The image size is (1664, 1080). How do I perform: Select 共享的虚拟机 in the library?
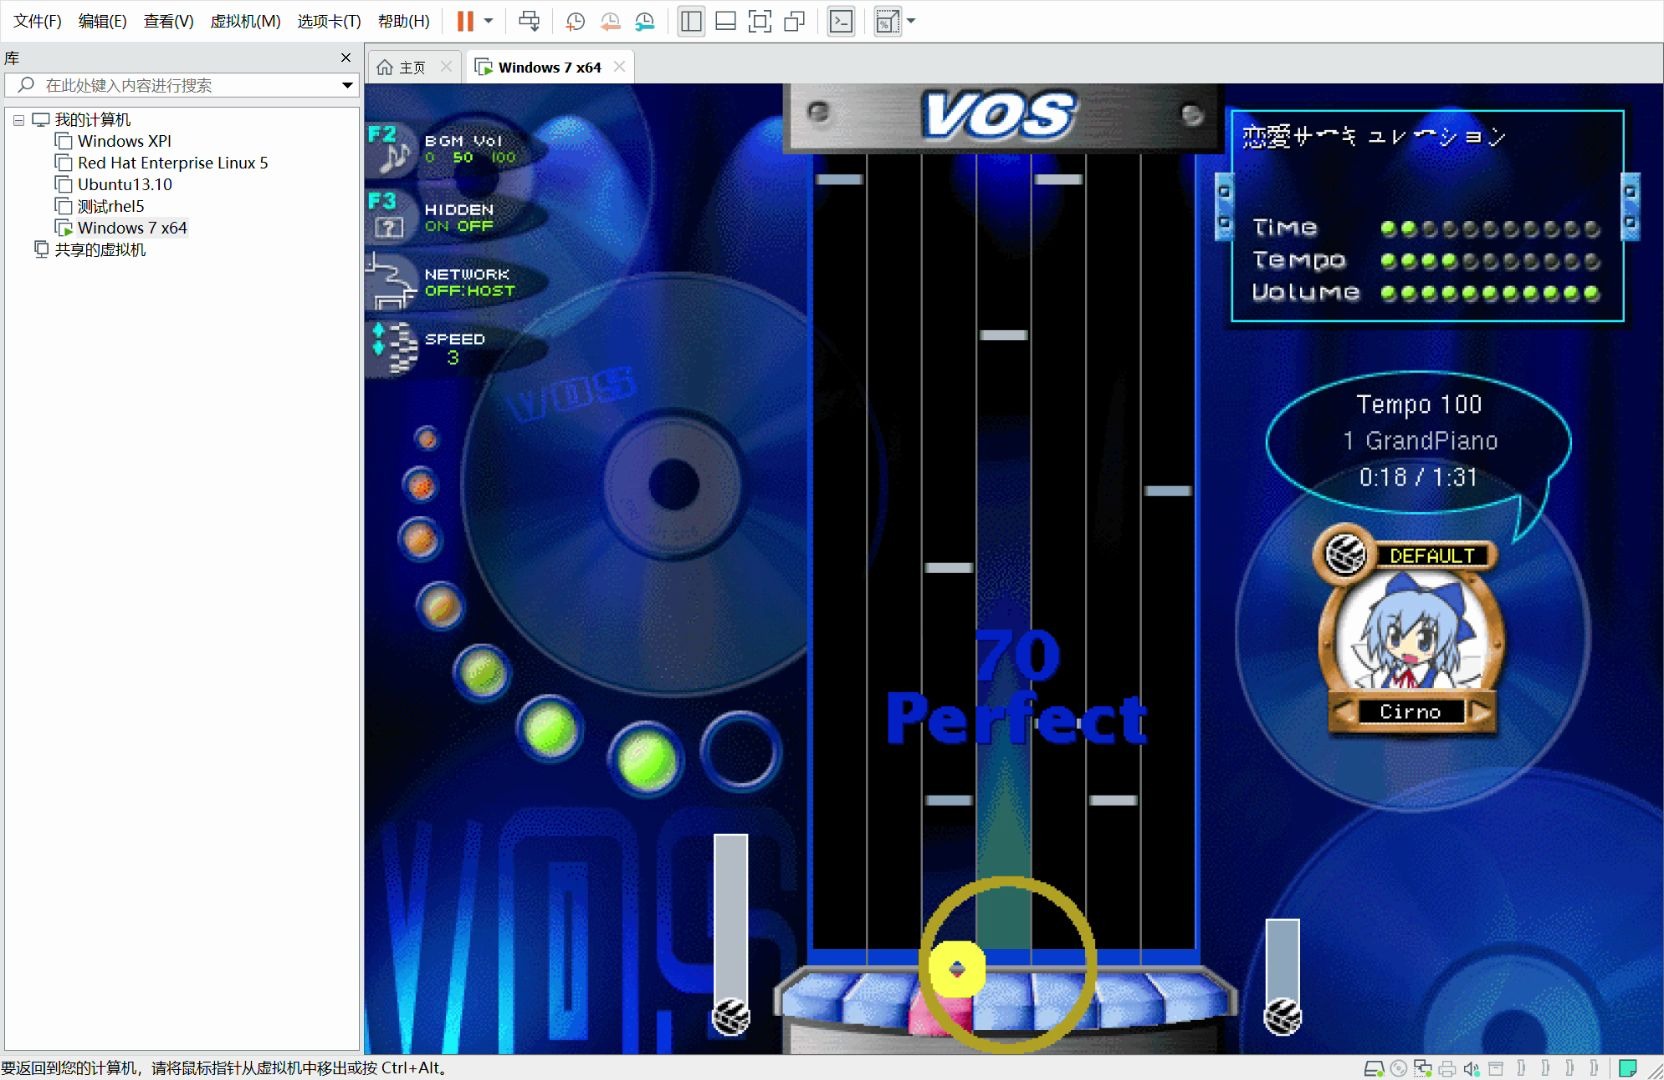tap(100, 250)
